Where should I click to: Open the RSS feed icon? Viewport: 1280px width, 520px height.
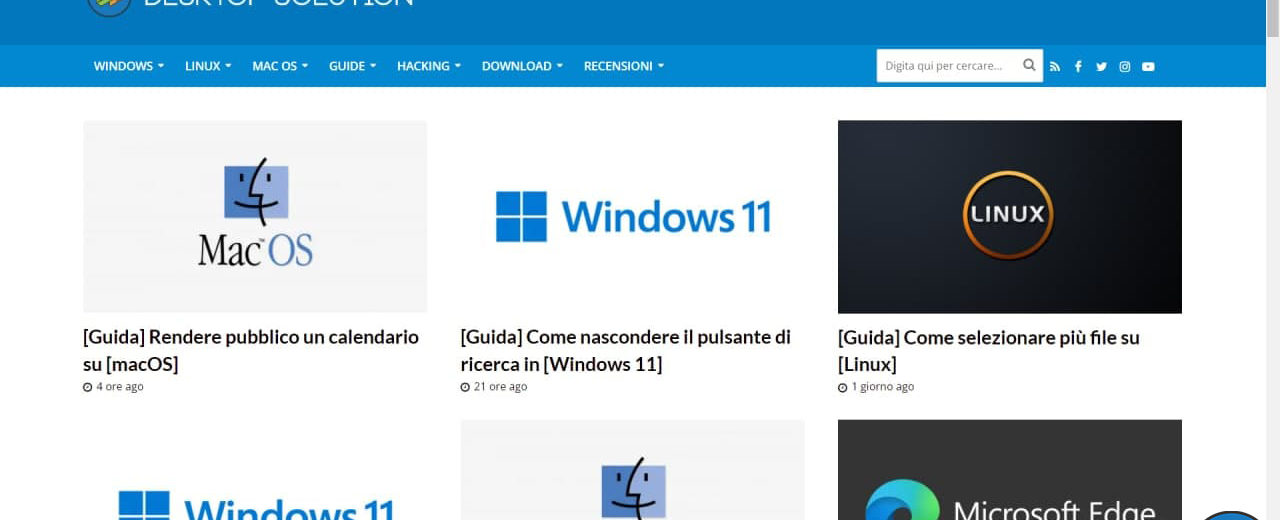coord(1054,66)
